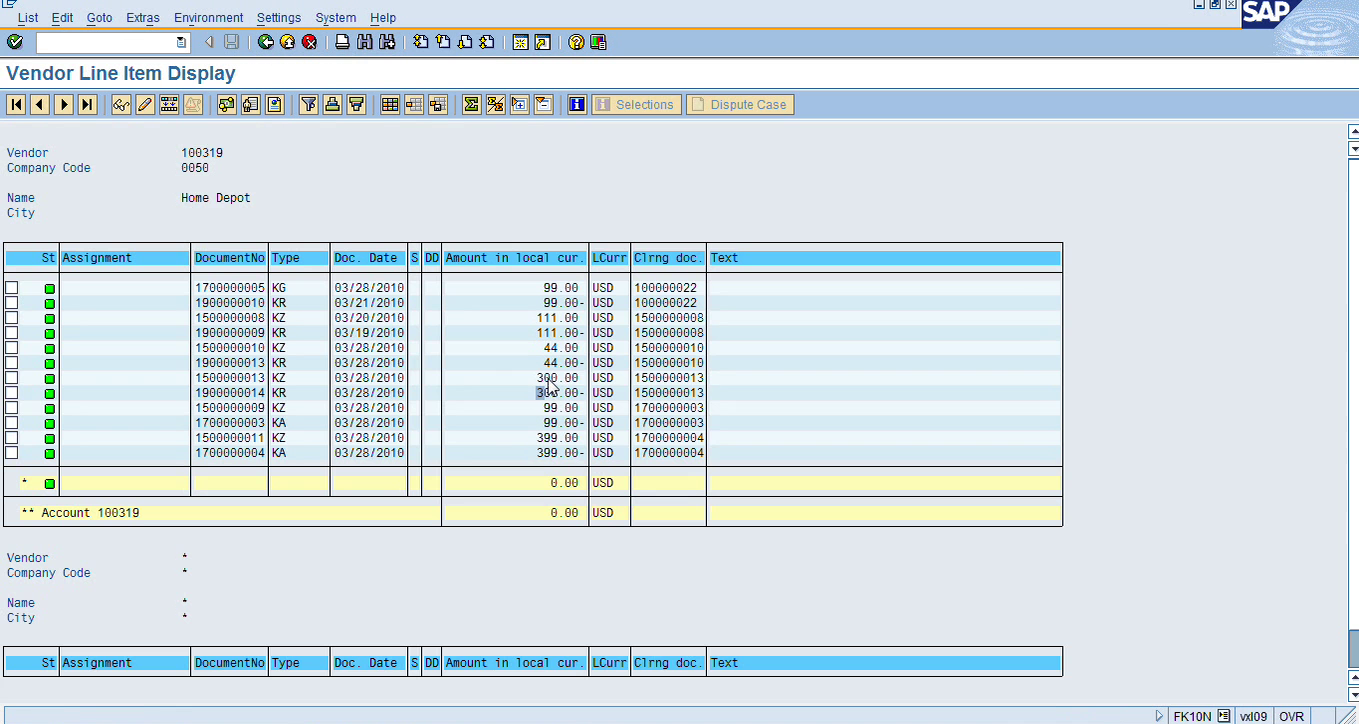This screenshot has width=1359, height=724.
Task: Click the Subtotal icon
Action: pyautogui.click(x=495, y=104)
